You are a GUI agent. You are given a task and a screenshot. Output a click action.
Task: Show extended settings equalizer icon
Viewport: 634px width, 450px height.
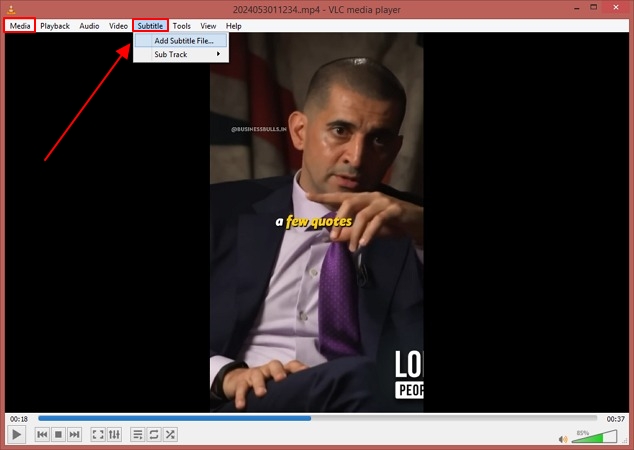pos(114,435)
